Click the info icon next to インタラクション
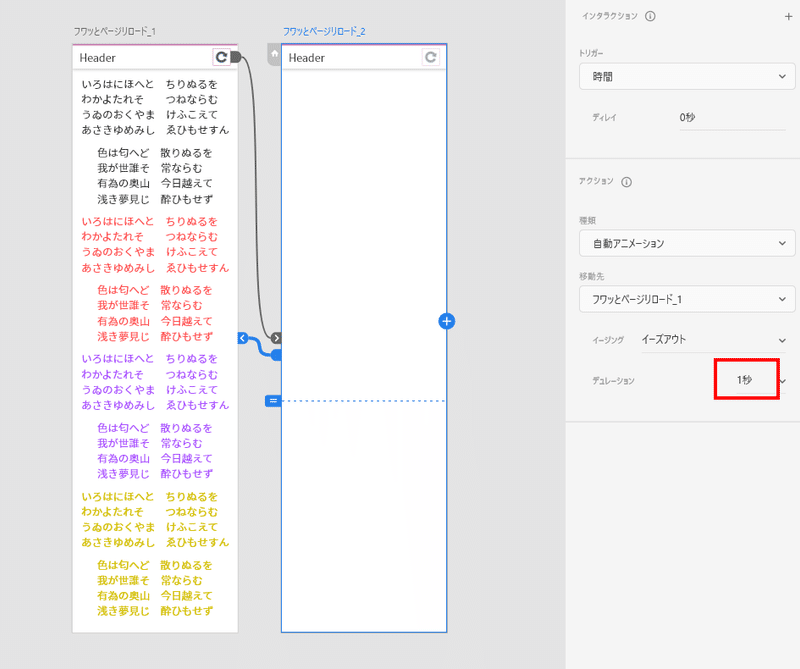This screenshot has width=800, height=669. (x=650, y=16)
